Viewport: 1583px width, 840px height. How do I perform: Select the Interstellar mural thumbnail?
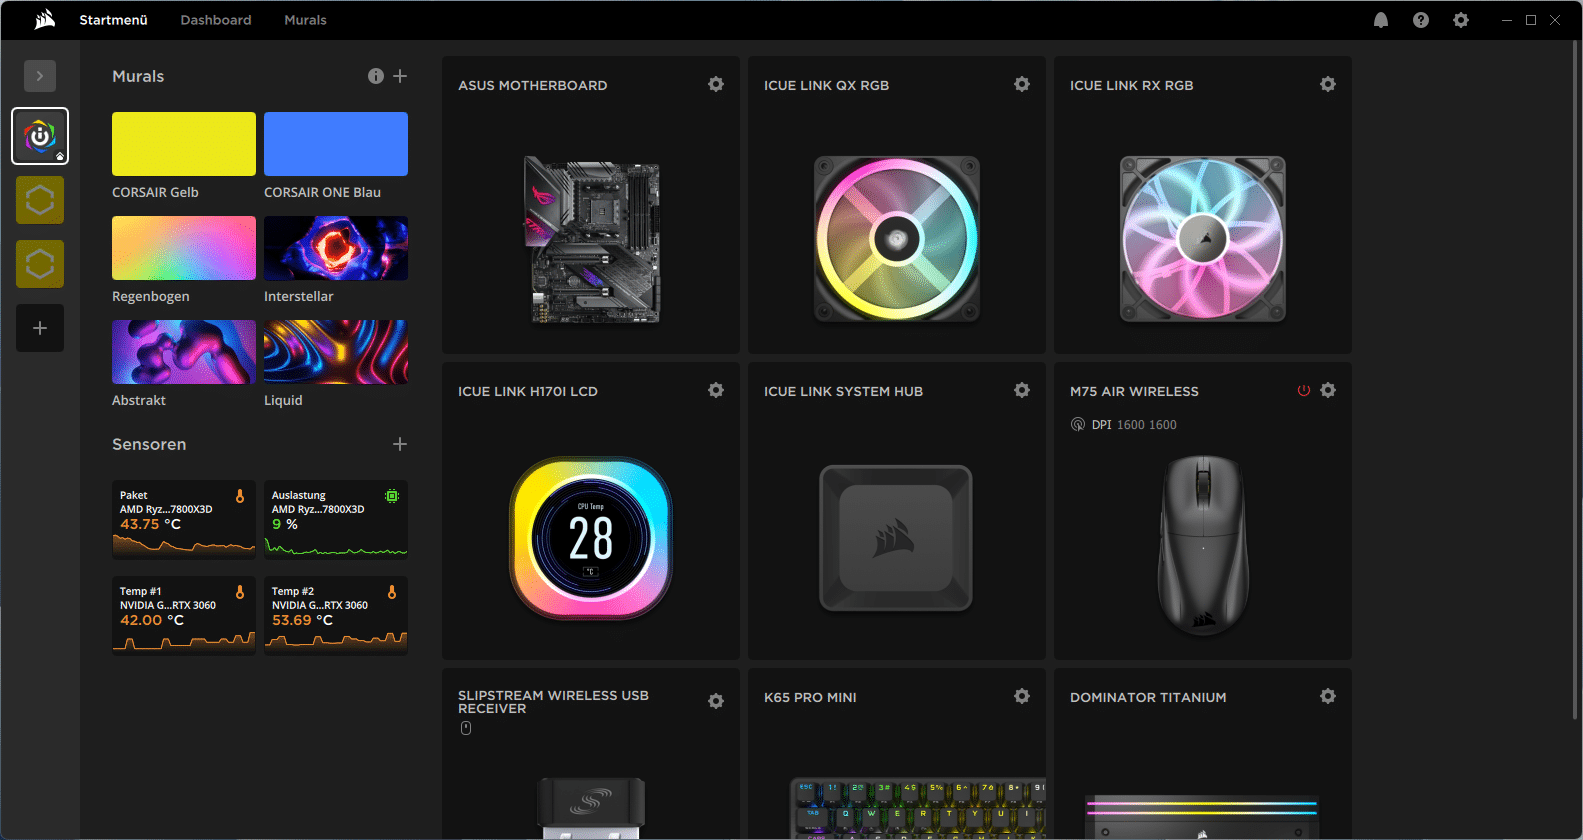[x=336, y=248]
